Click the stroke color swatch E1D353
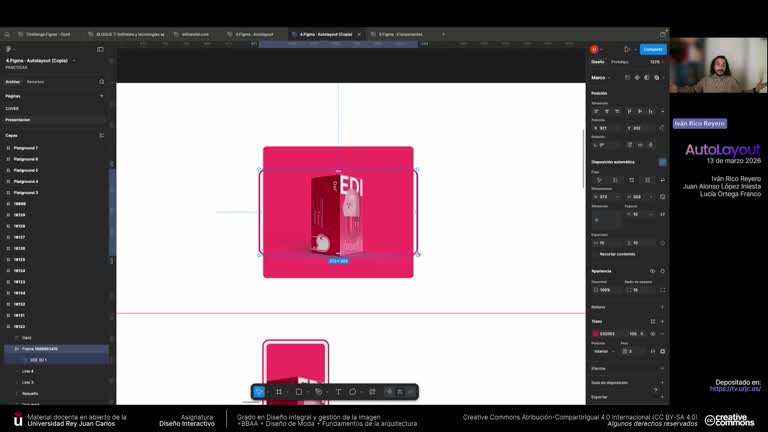 pos(596,334)
